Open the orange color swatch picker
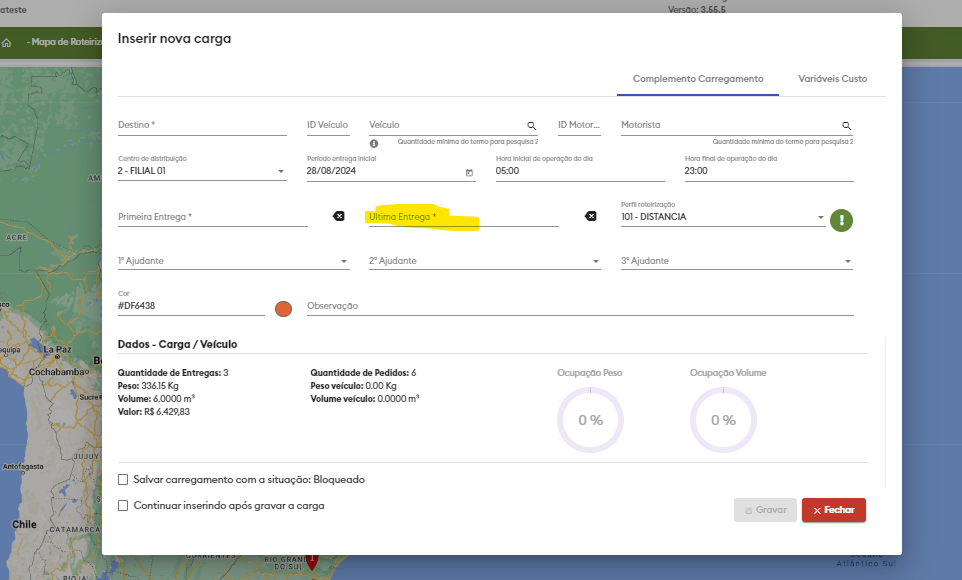 (283, 308)
